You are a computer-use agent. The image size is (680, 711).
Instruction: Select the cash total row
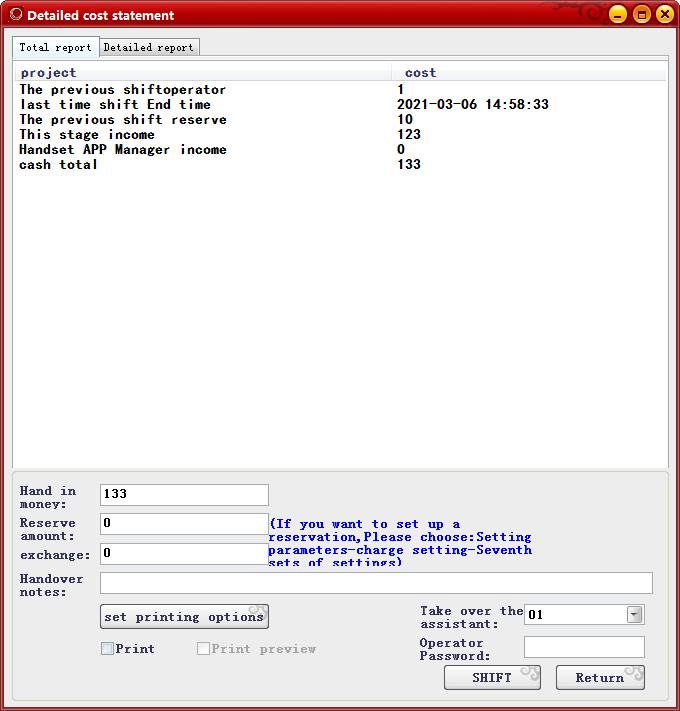(x=59, y=165)
